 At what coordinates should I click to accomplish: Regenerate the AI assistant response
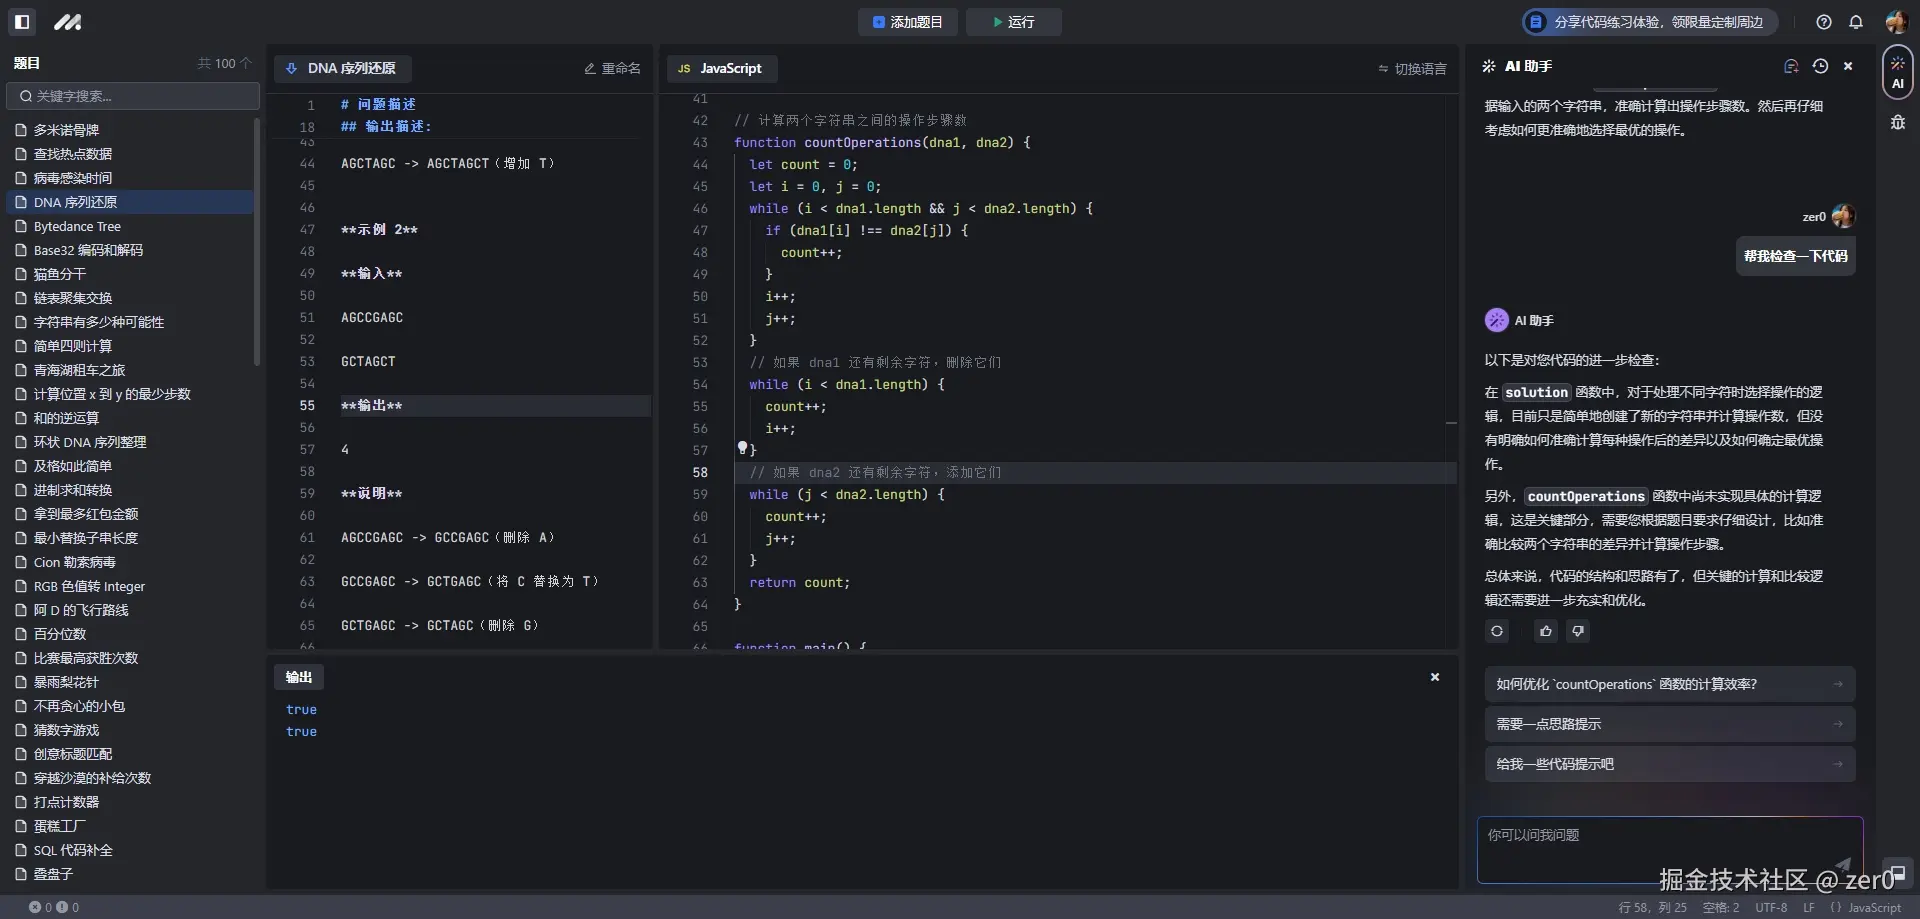(x=1497, y=631)
